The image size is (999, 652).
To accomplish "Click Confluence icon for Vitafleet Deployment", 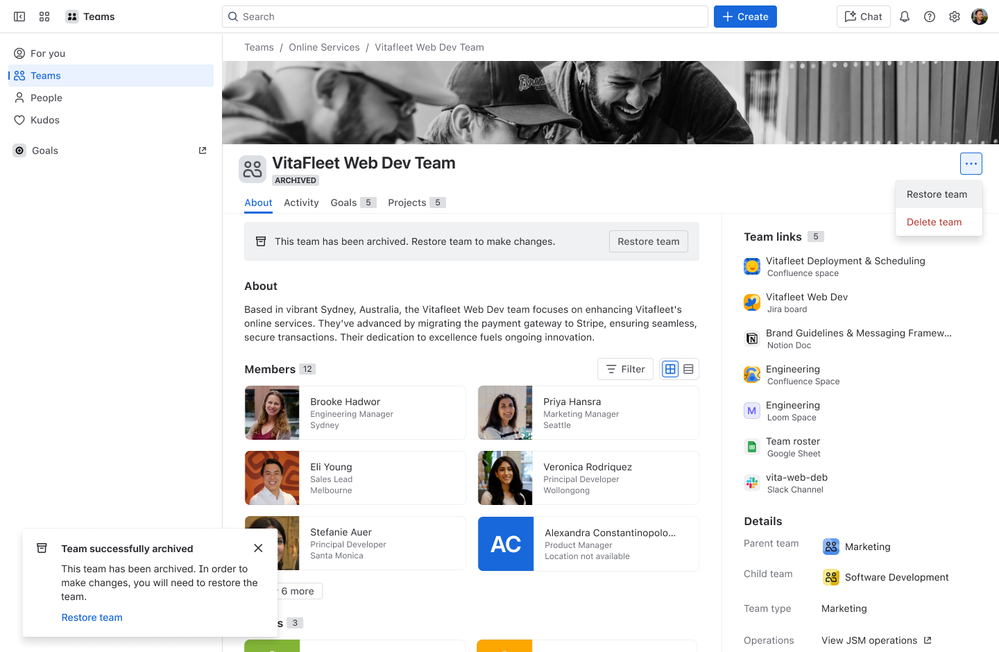I will (752, 266).
